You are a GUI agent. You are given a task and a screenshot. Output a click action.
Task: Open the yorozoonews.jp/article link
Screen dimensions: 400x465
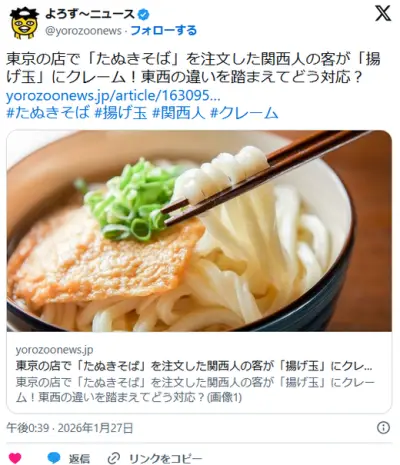pos(113,96)
